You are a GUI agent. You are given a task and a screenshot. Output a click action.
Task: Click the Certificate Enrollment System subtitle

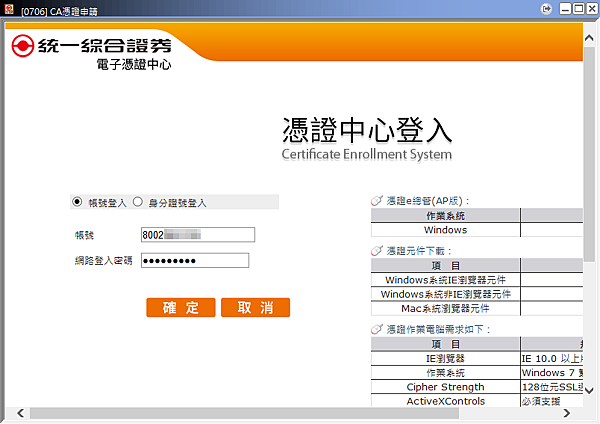[x=367, y=154]
